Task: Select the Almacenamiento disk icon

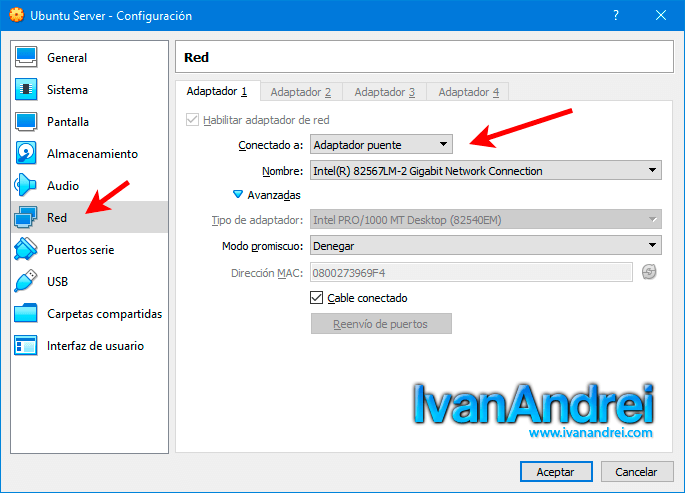Action: (26, 153)
